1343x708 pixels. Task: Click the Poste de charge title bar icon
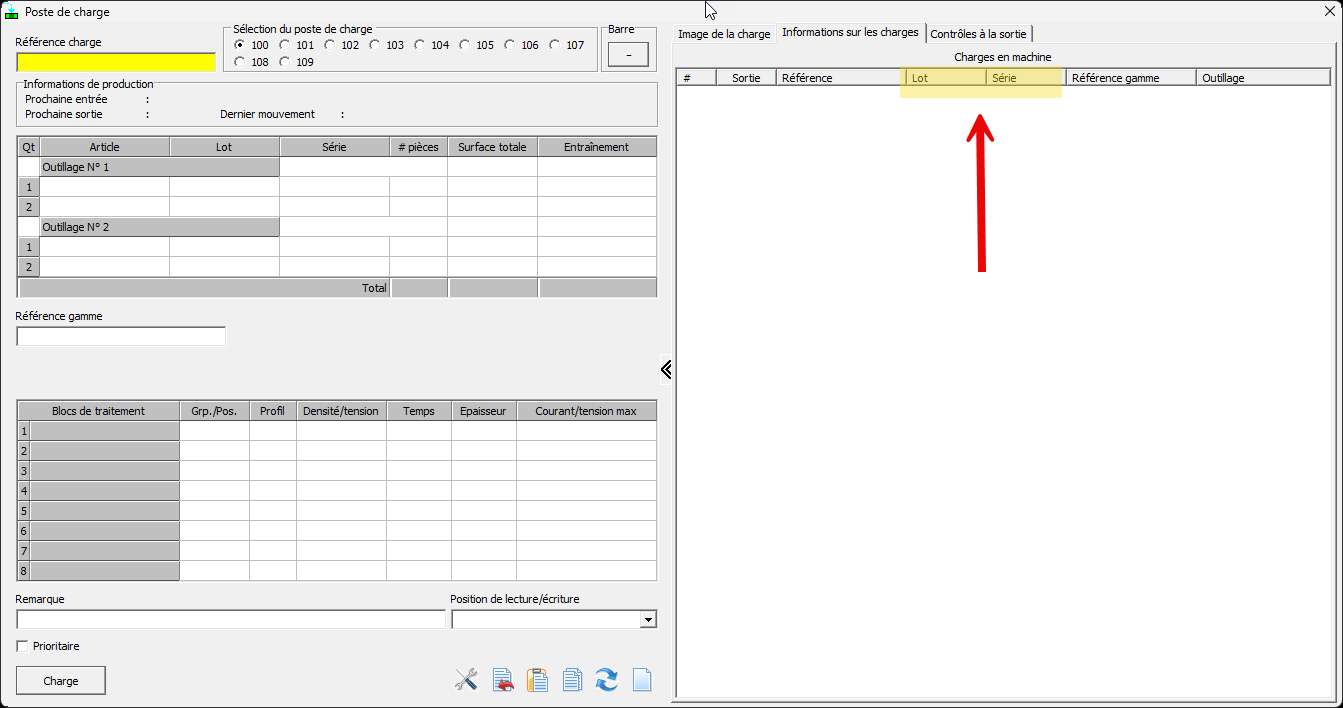pyautogui.click(x=12, y=12)
